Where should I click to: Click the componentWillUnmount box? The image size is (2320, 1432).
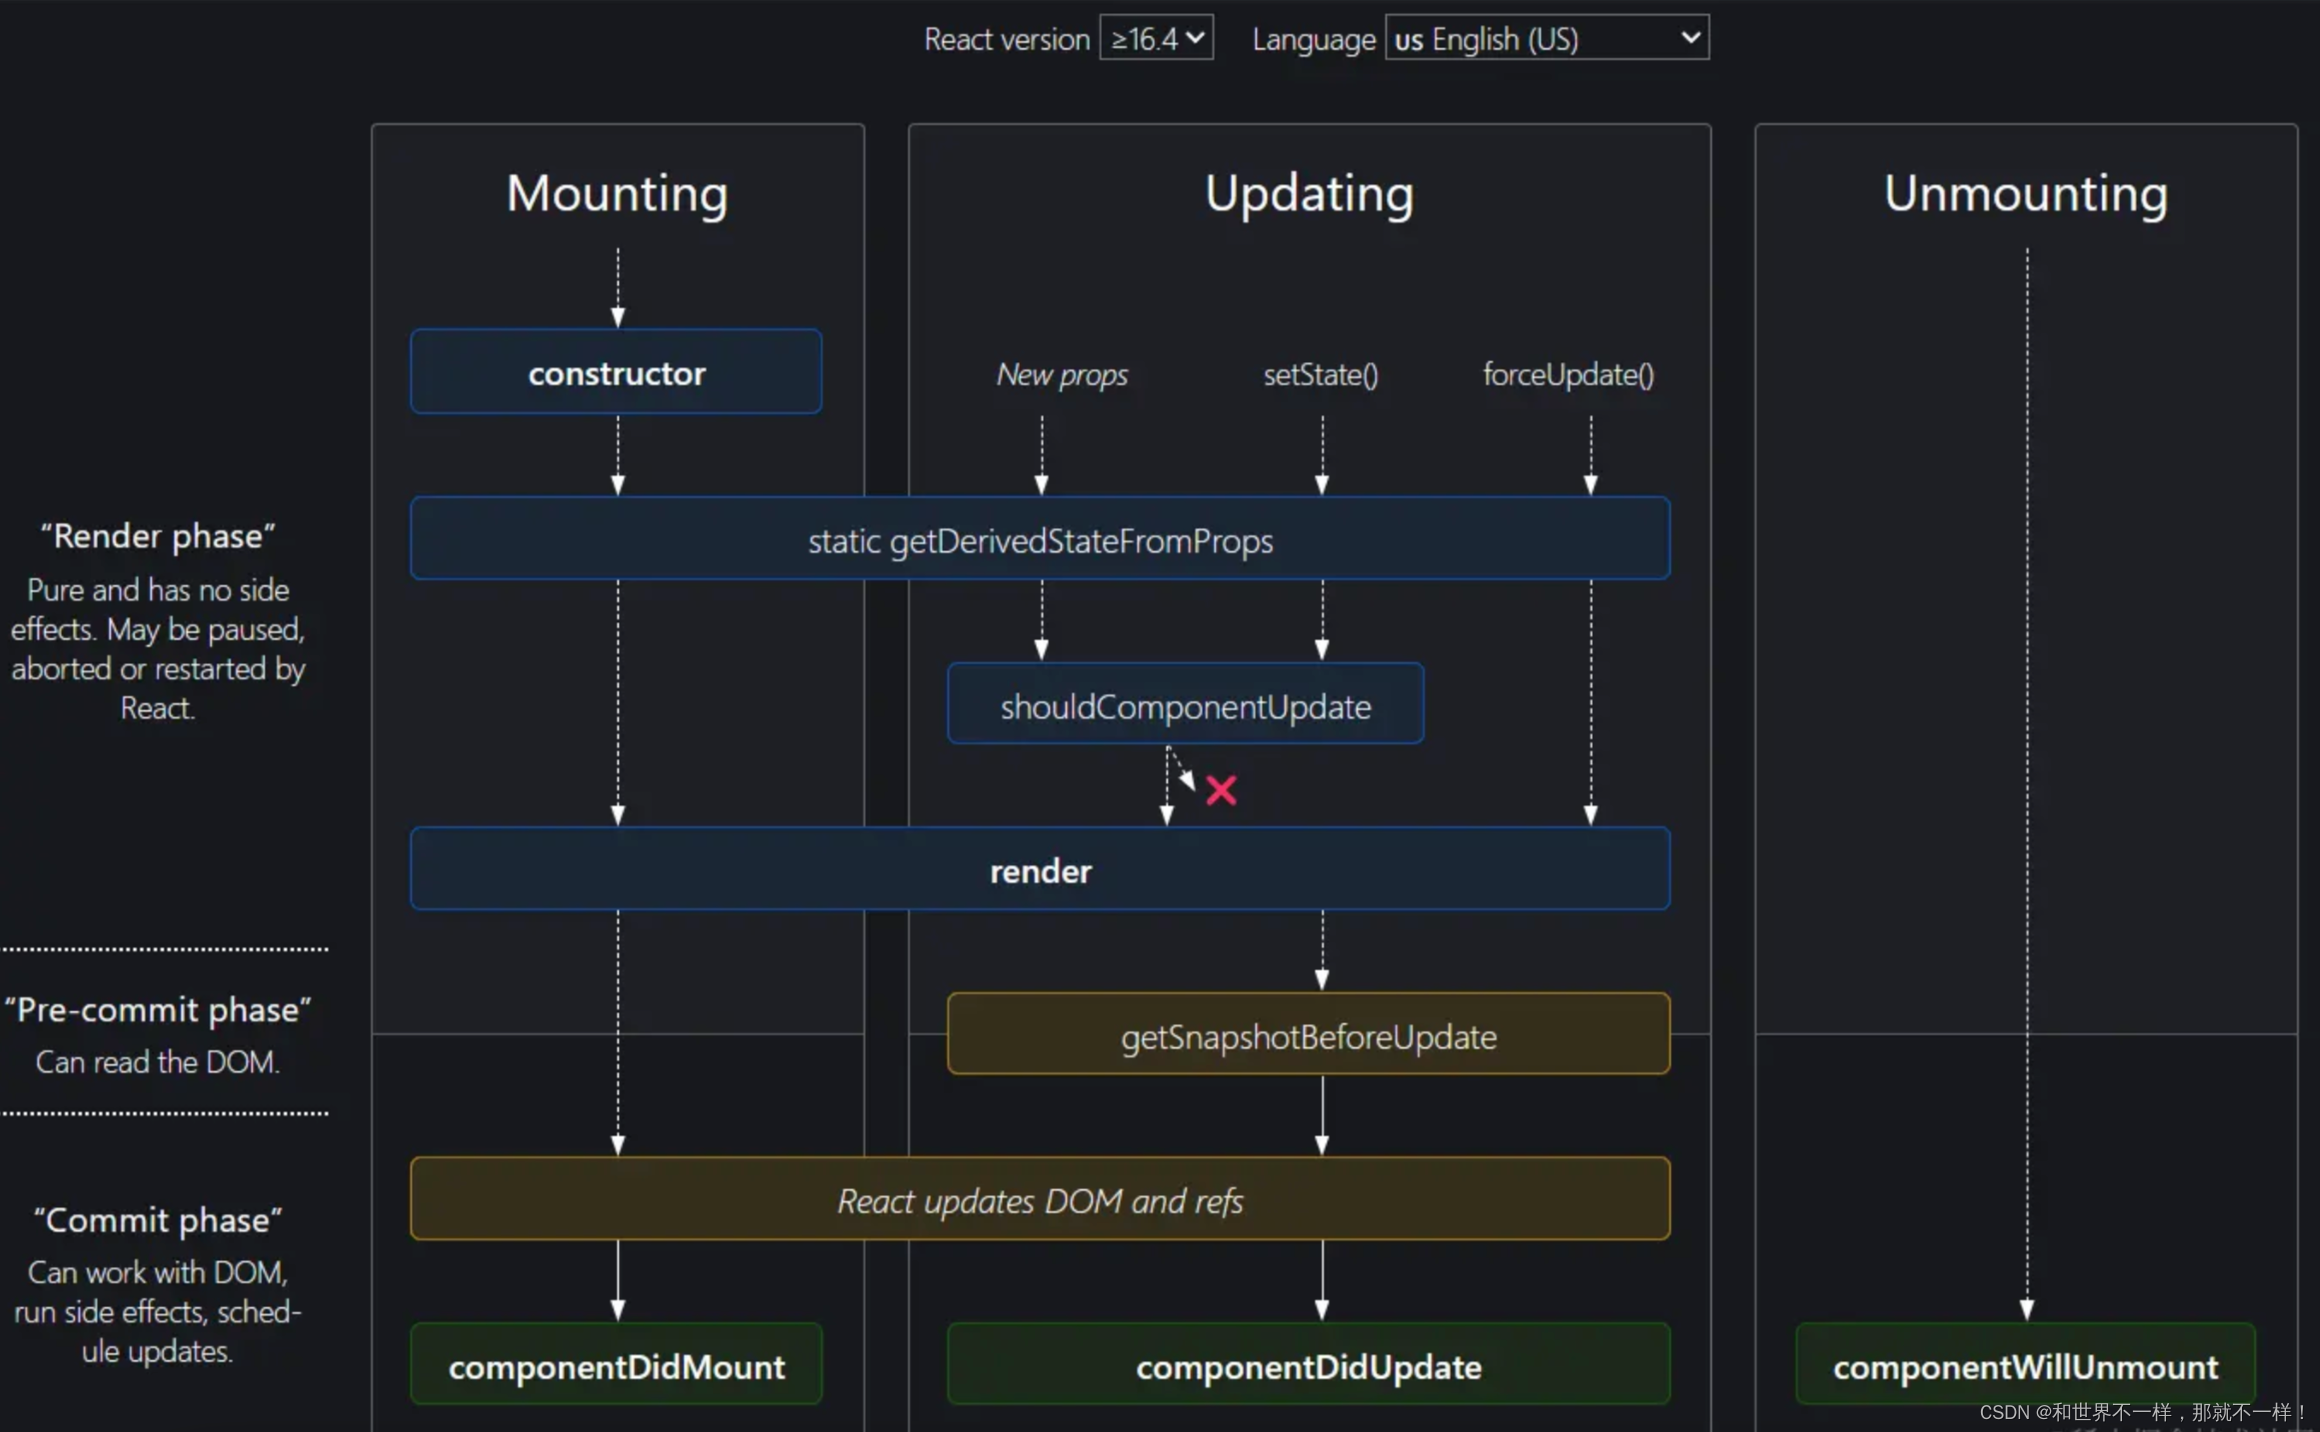[x=2025, y=1366]
